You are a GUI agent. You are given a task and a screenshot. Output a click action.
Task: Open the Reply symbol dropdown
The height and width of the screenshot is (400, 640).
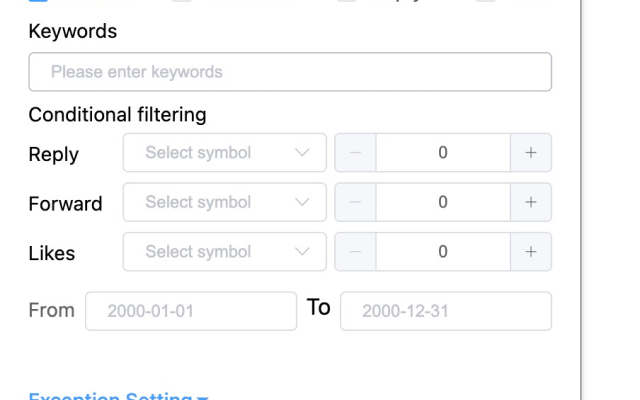224,153
